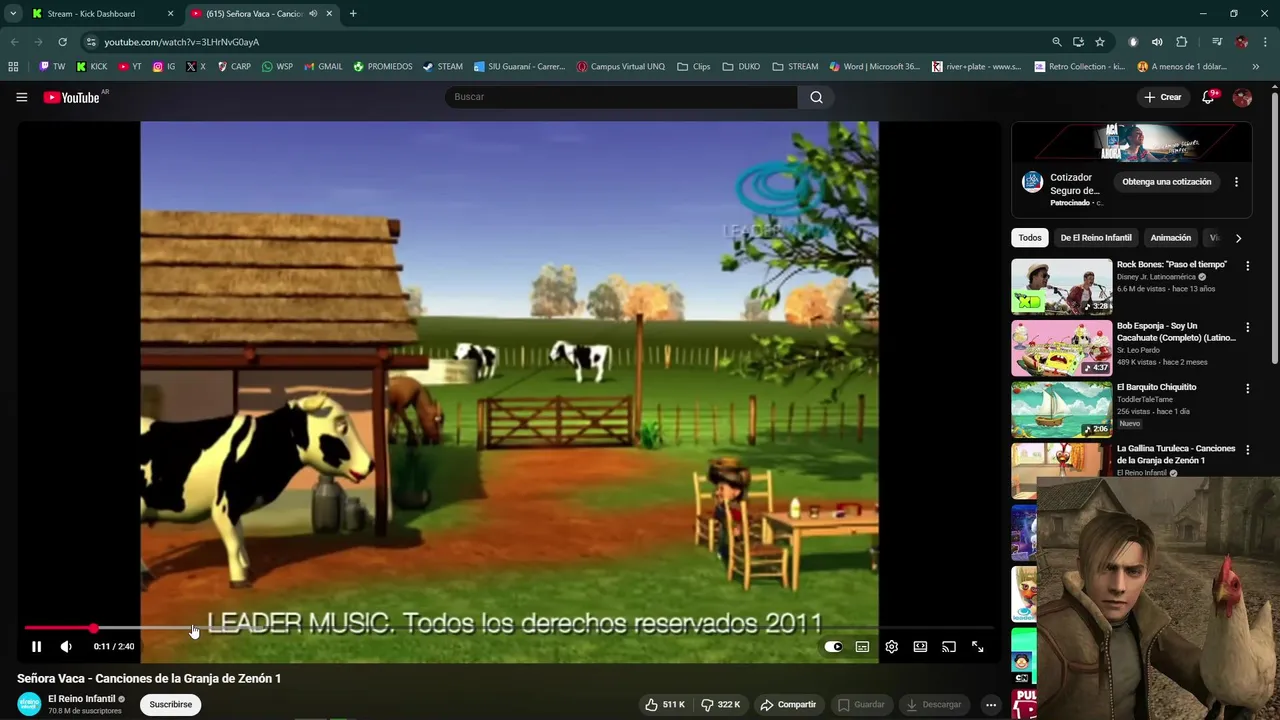
Task: Open the Campus Virtual UNQ bookmark
Action: tap(621, 67)
